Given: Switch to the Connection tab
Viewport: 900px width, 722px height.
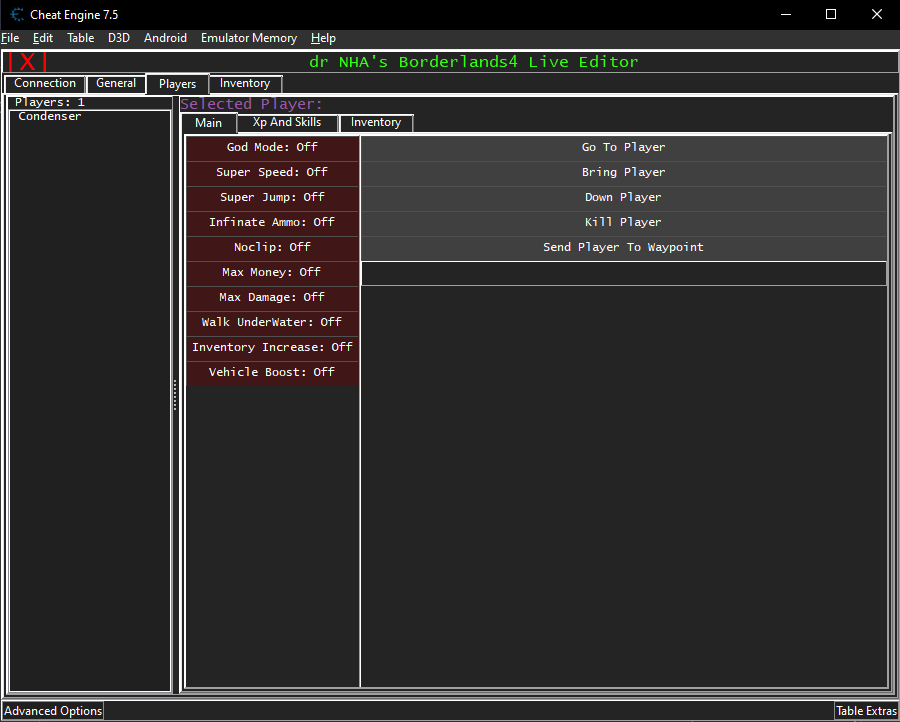Looking at the screenshot, I should 45,84.
